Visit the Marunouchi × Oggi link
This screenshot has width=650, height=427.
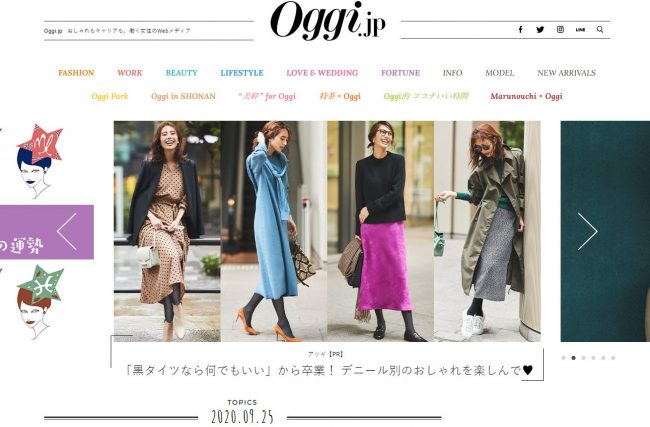point(526,96)
